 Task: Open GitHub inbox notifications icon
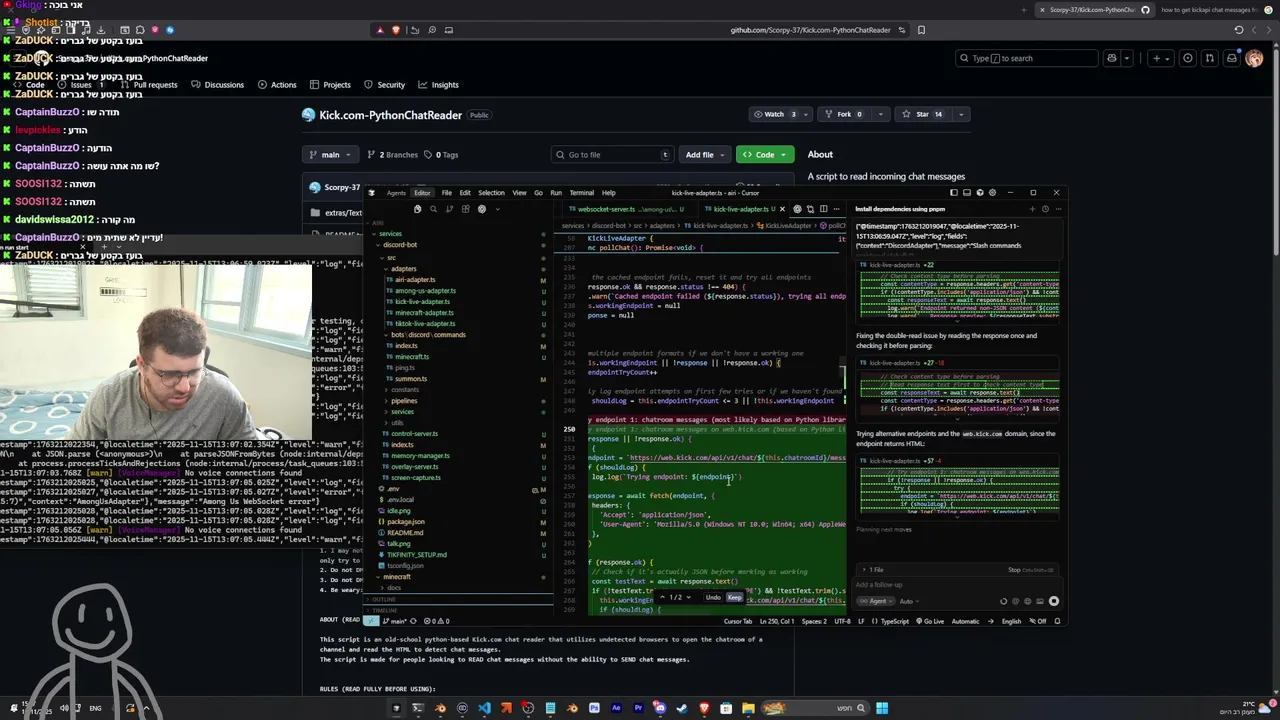coord(1232,58)
